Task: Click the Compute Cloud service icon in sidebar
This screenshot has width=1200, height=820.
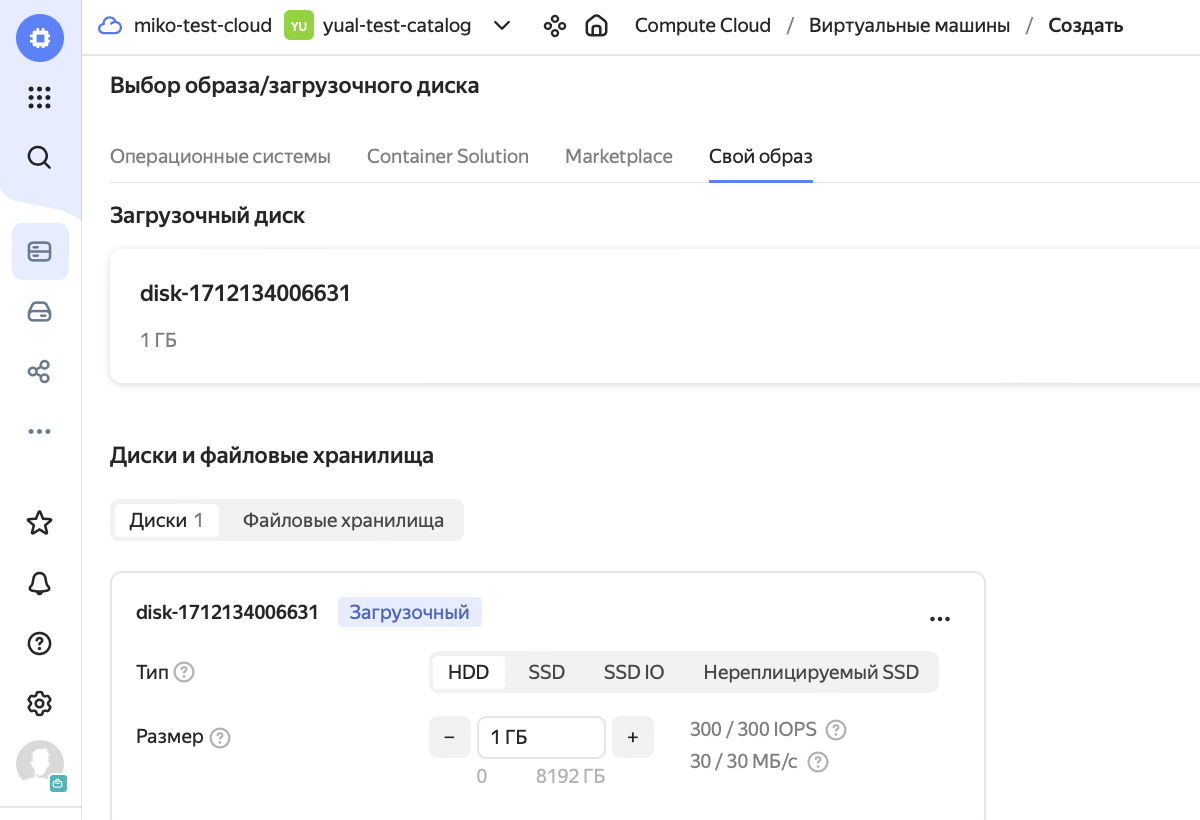Action: 39,39
